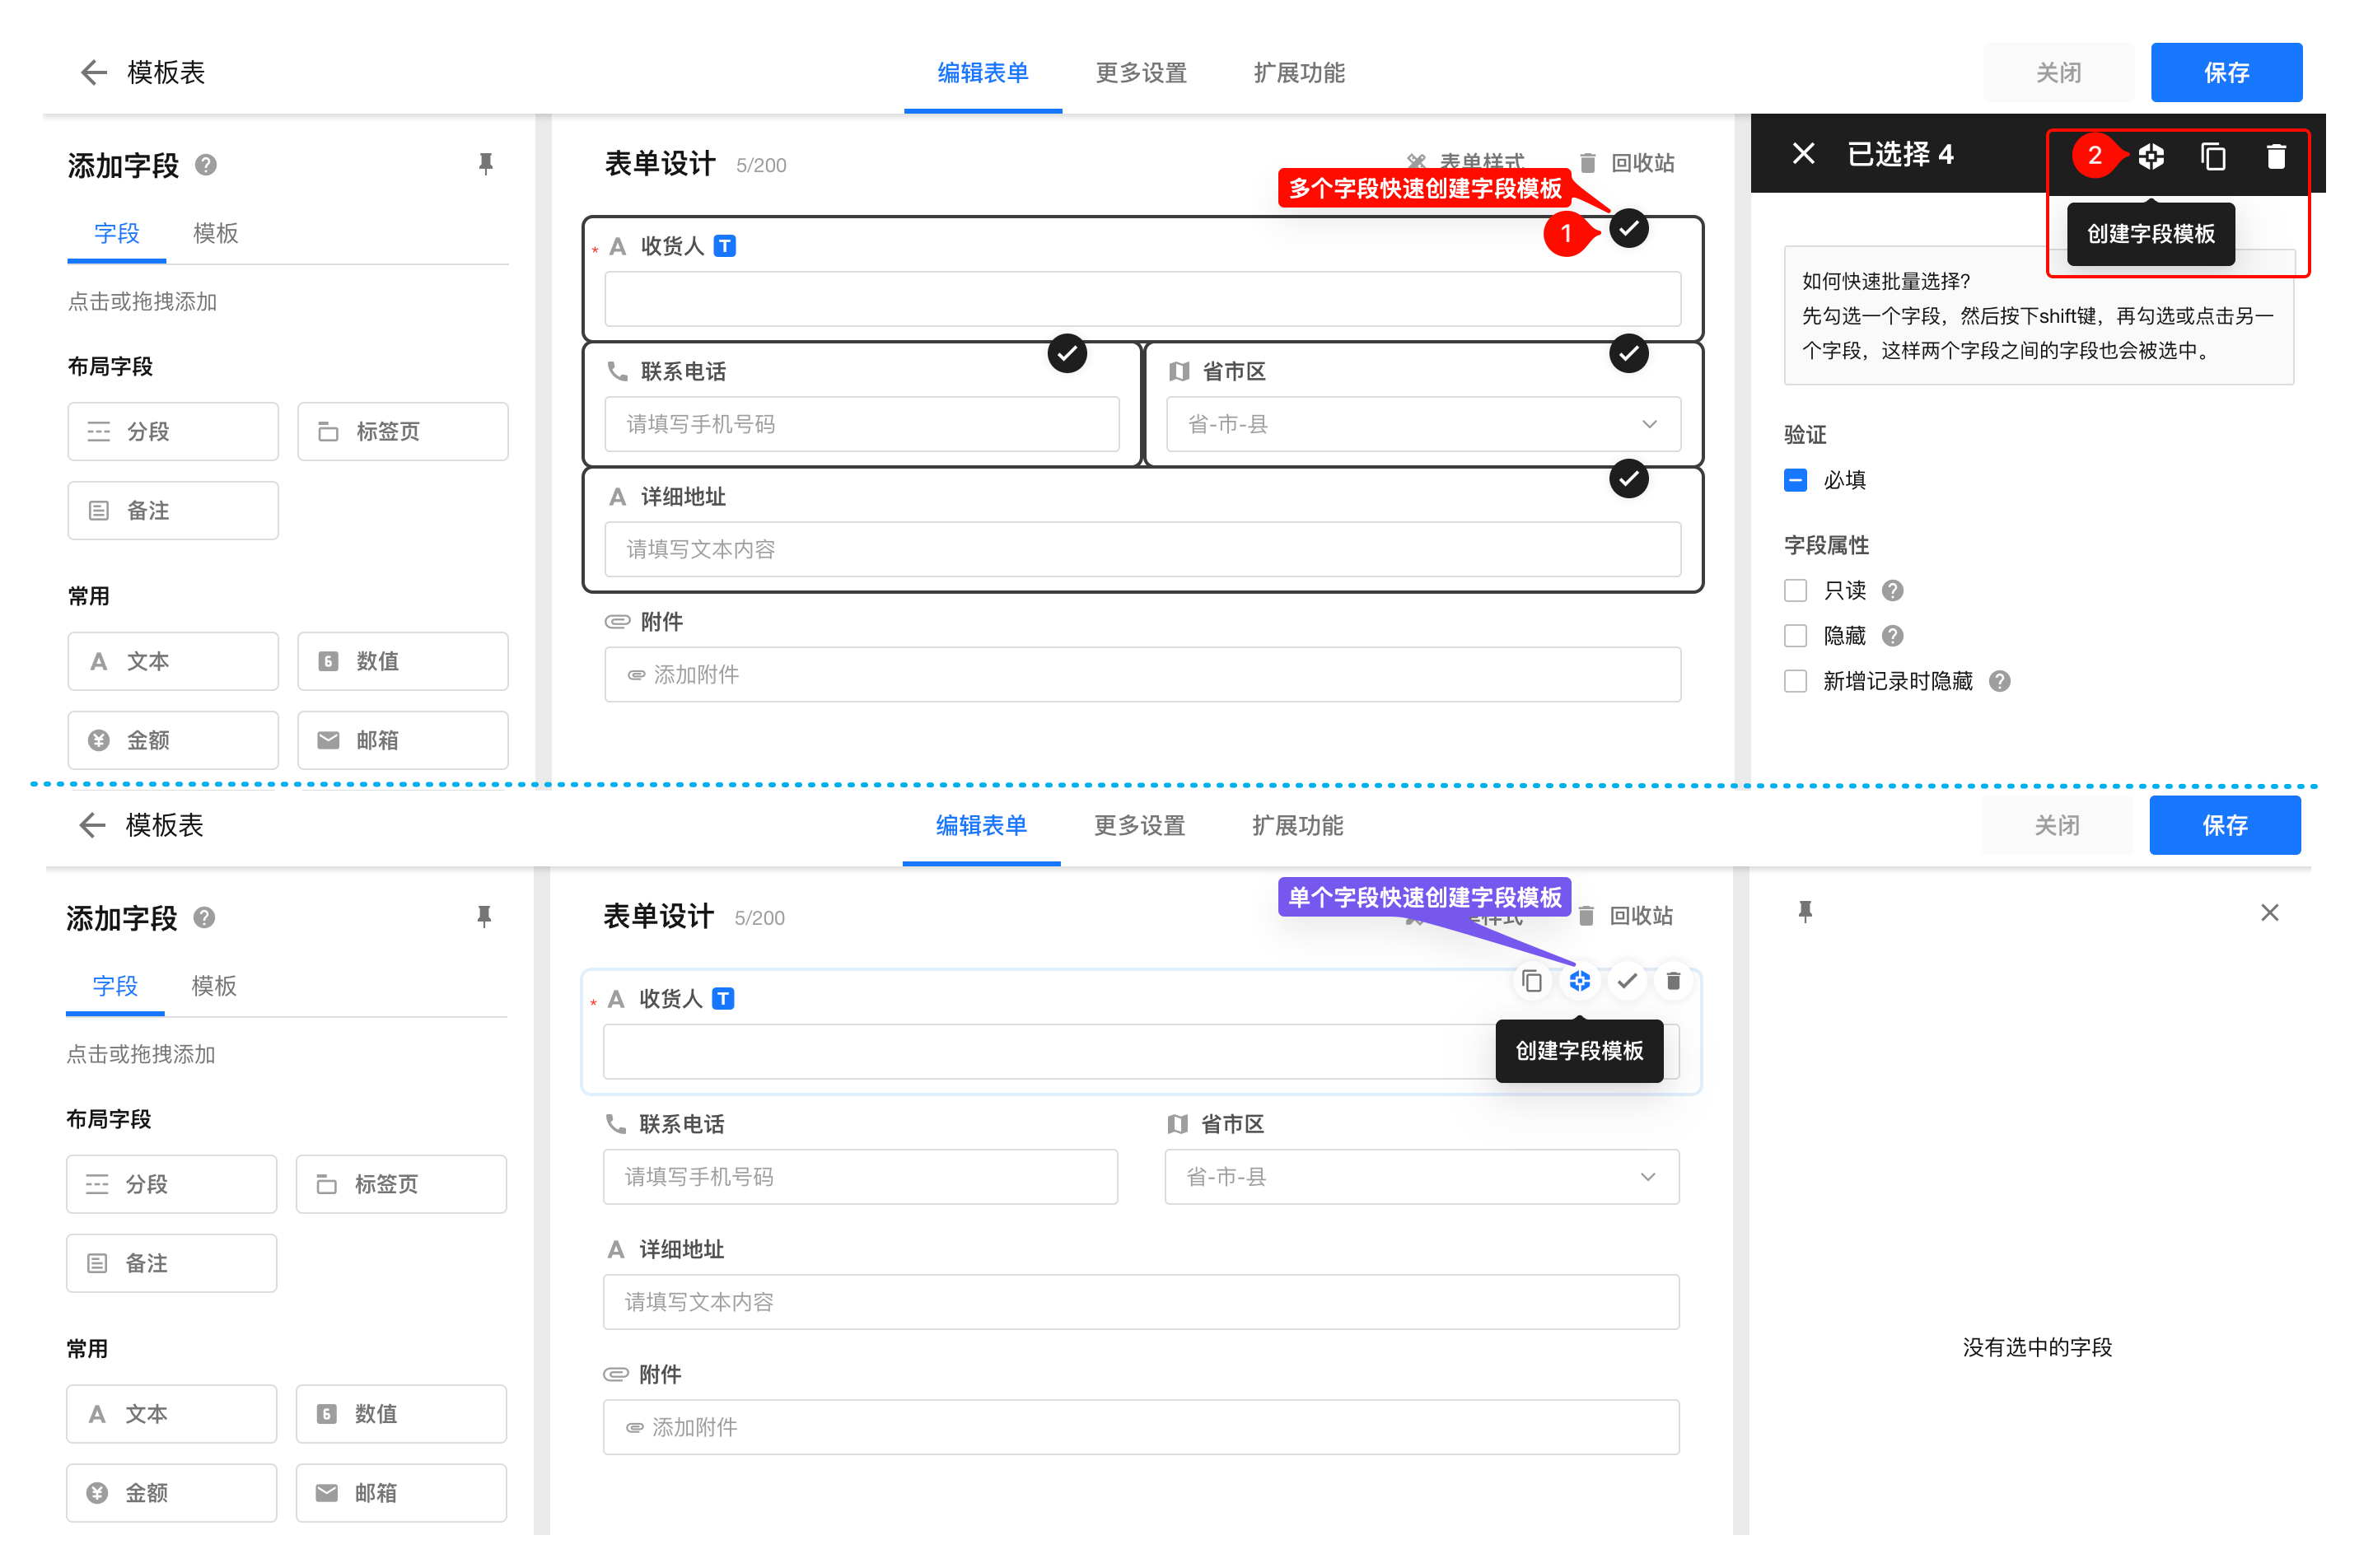Click the bottom 关闭 button
This screenshot has height=1568, width=2359.
point(2056,825)
